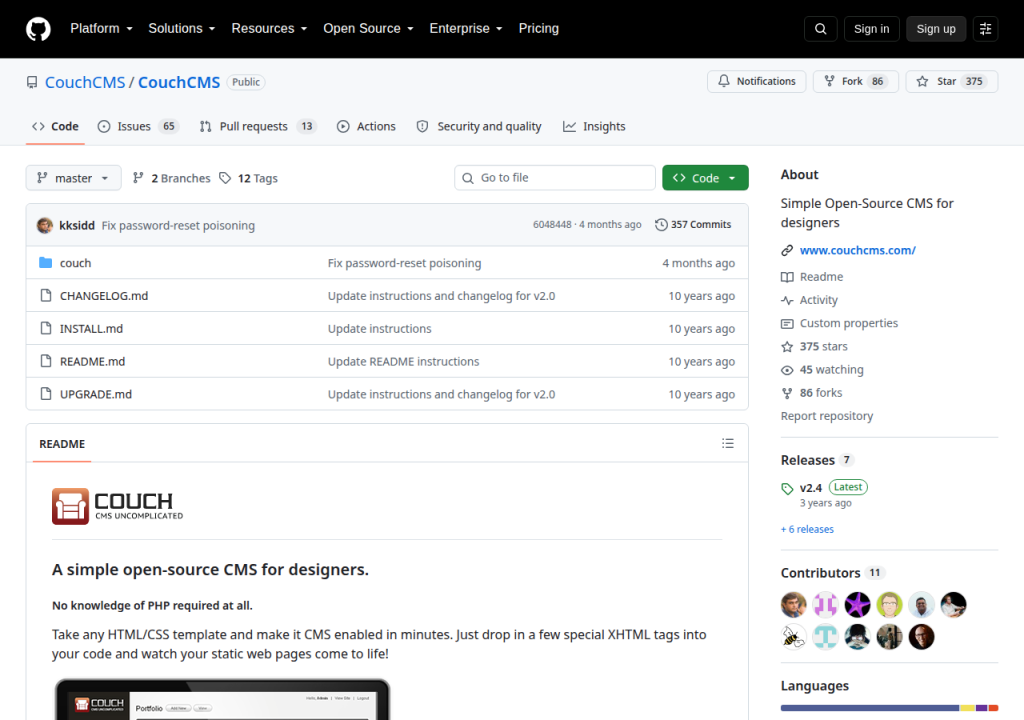Open the Actions tab
Screen dimensions: 1024x720
366,127
